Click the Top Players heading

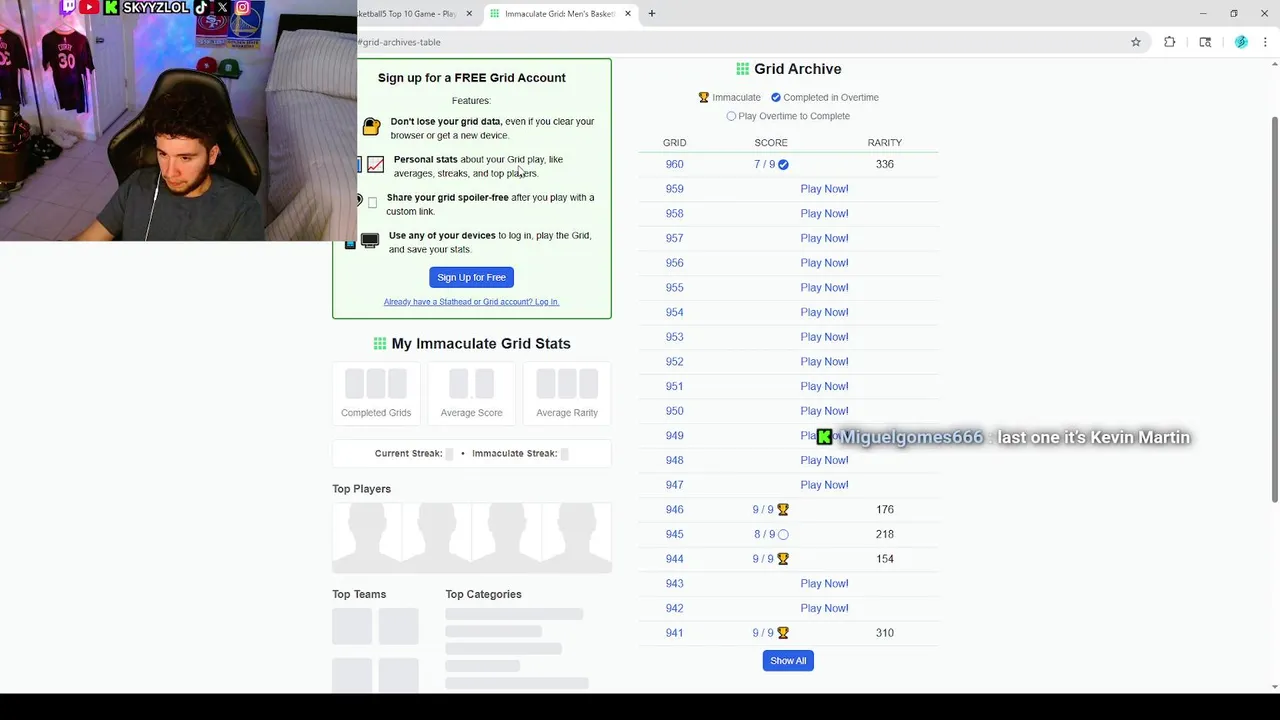point(361,489)
